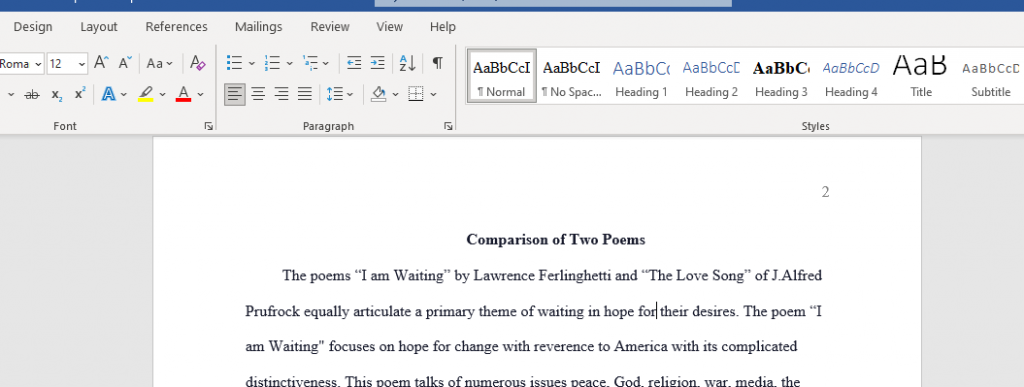Expand bullet library dropdown arrow
The width and height of the screenshot is (1024, 387).
coord(251,63)
